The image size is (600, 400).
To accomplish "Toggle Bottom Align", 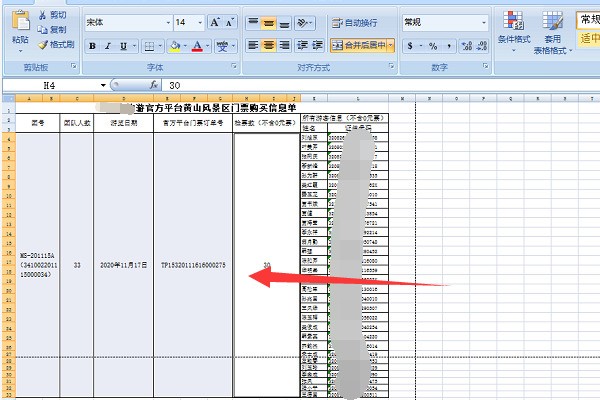I will (284, 23).
